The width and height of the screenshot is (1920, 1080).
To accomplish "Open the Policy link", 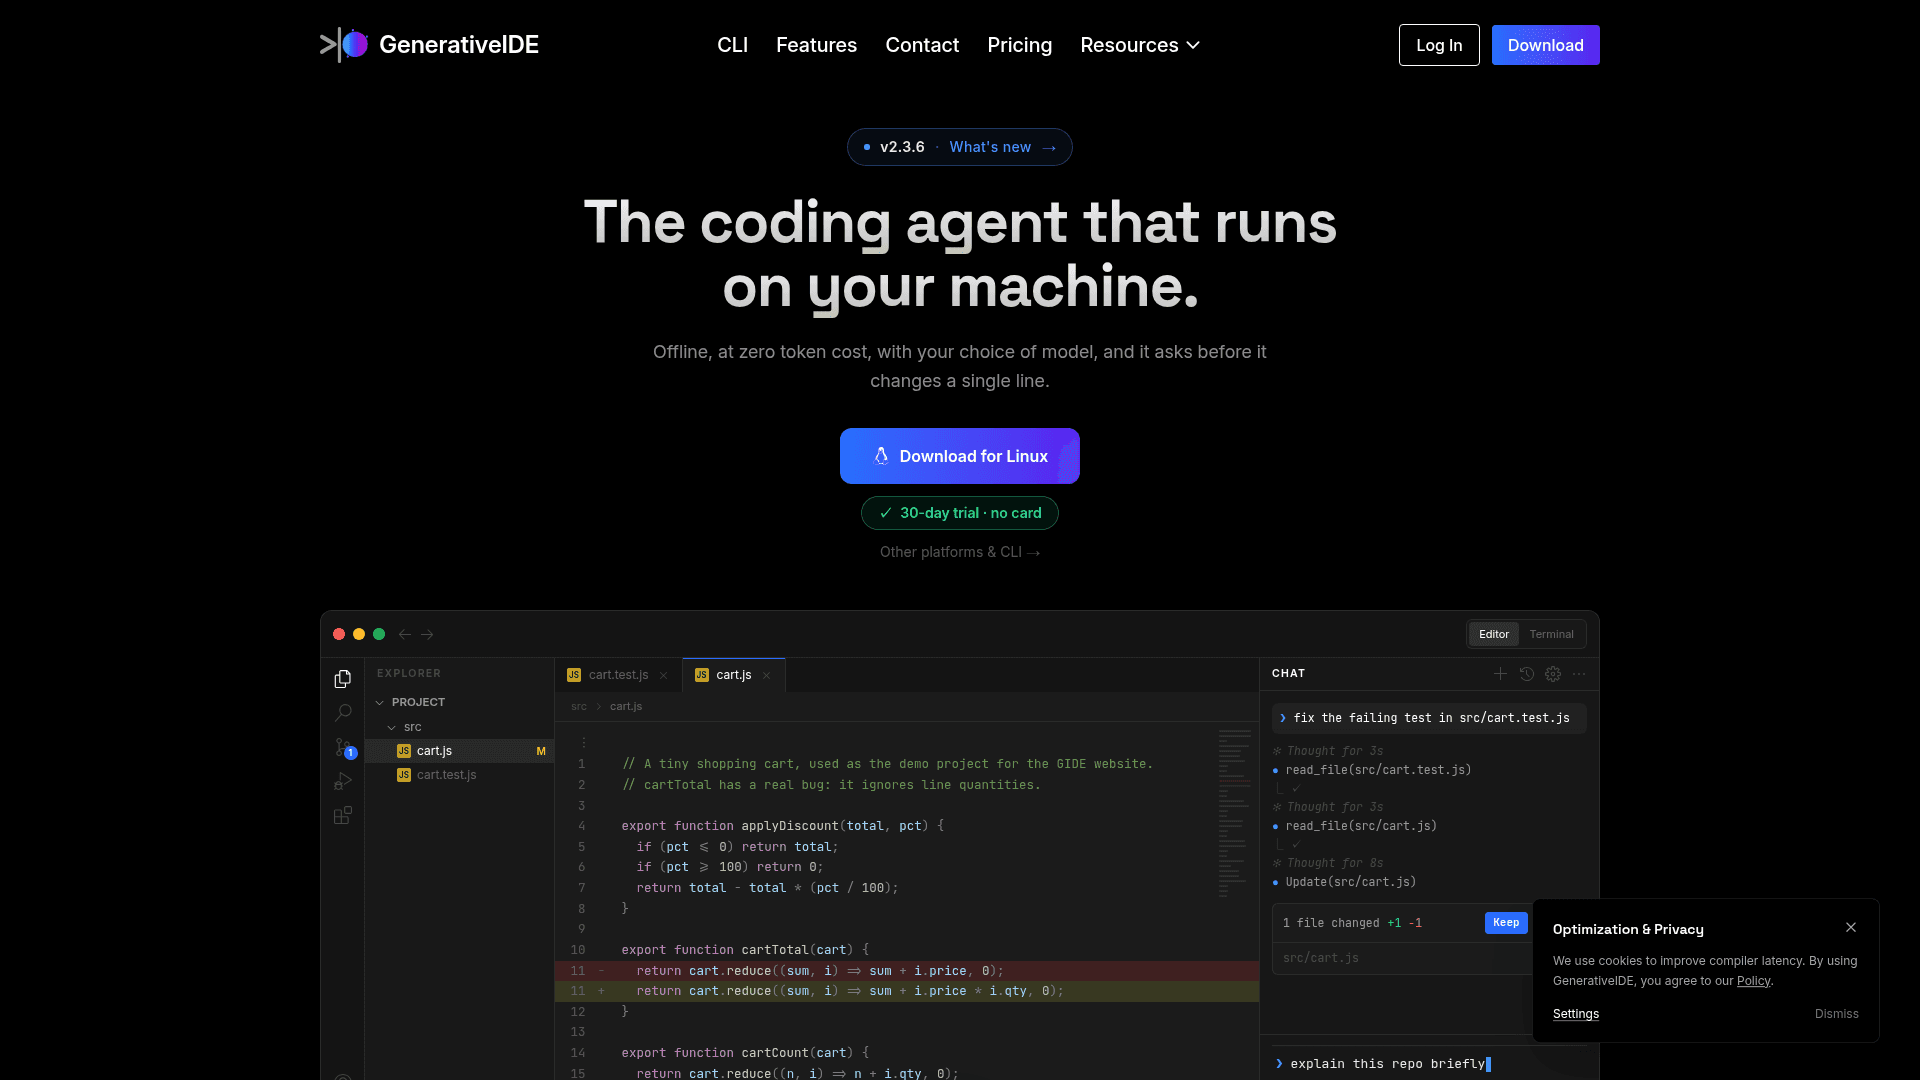I will point(1753,981).
